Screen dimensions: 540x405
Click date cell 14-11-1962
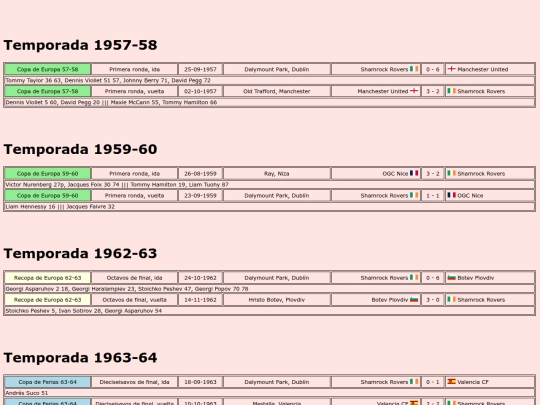200,300
